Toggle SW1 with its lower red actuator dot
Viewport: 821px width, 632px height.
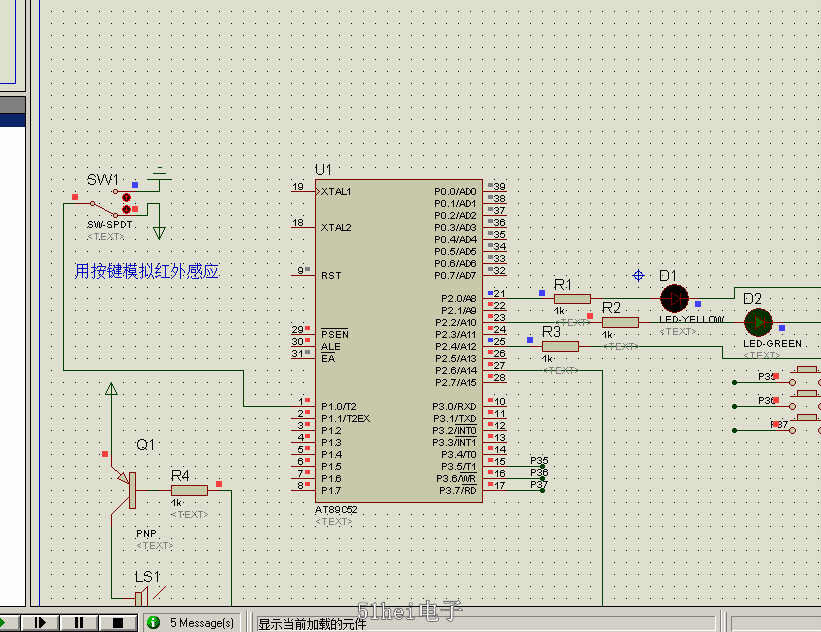[x=126, y=209]
